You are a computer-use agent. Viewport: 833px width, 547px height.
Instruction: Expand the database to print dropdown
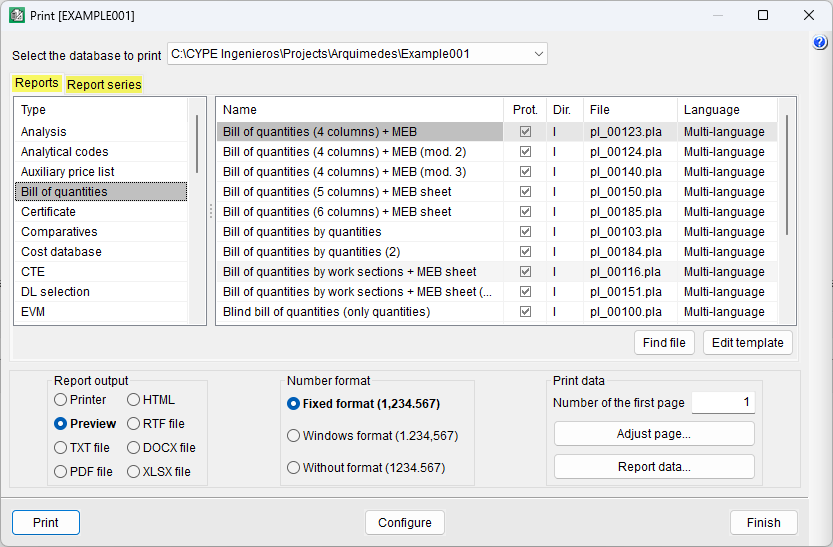(x=539, y=54)
